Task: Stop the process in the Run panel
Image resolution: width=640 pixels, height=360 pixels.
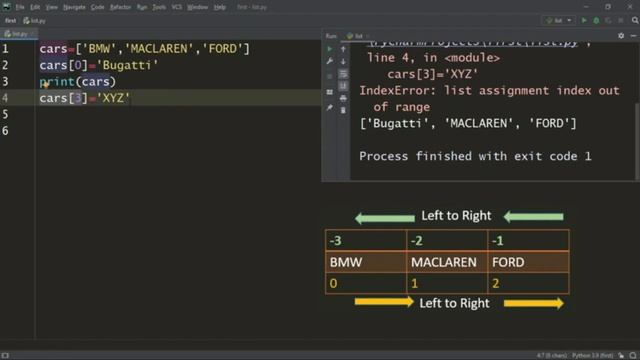Action: pos(330,76)
